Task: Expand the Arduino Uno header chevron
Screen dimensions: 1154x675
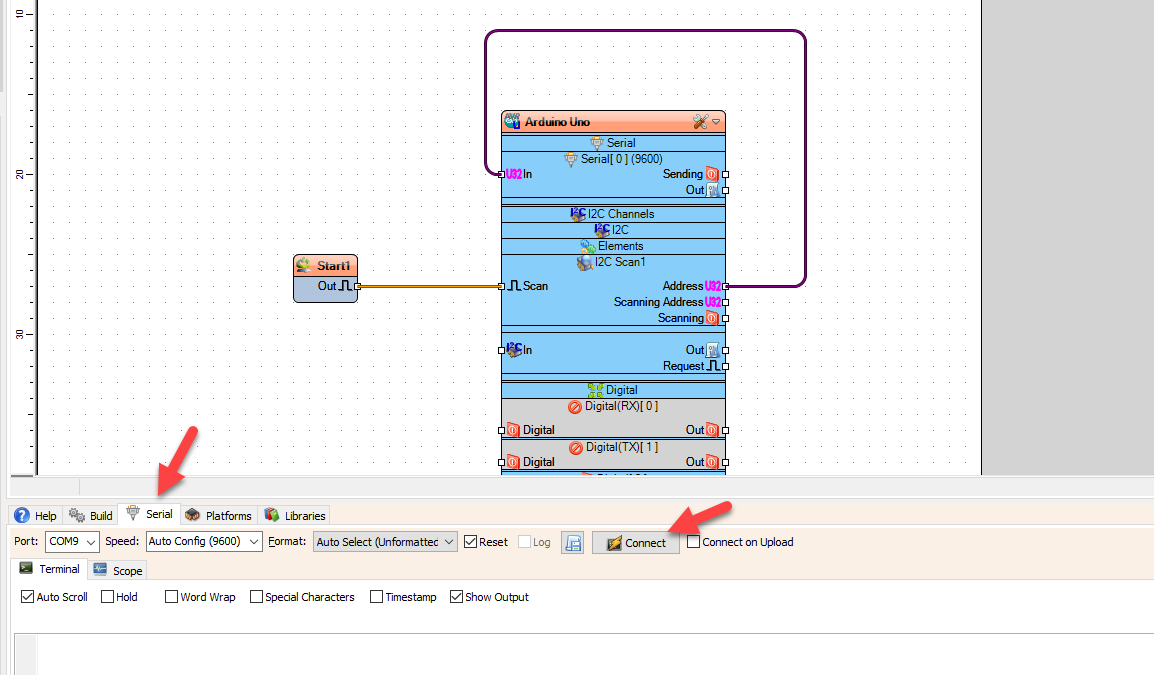Action: 715,121
